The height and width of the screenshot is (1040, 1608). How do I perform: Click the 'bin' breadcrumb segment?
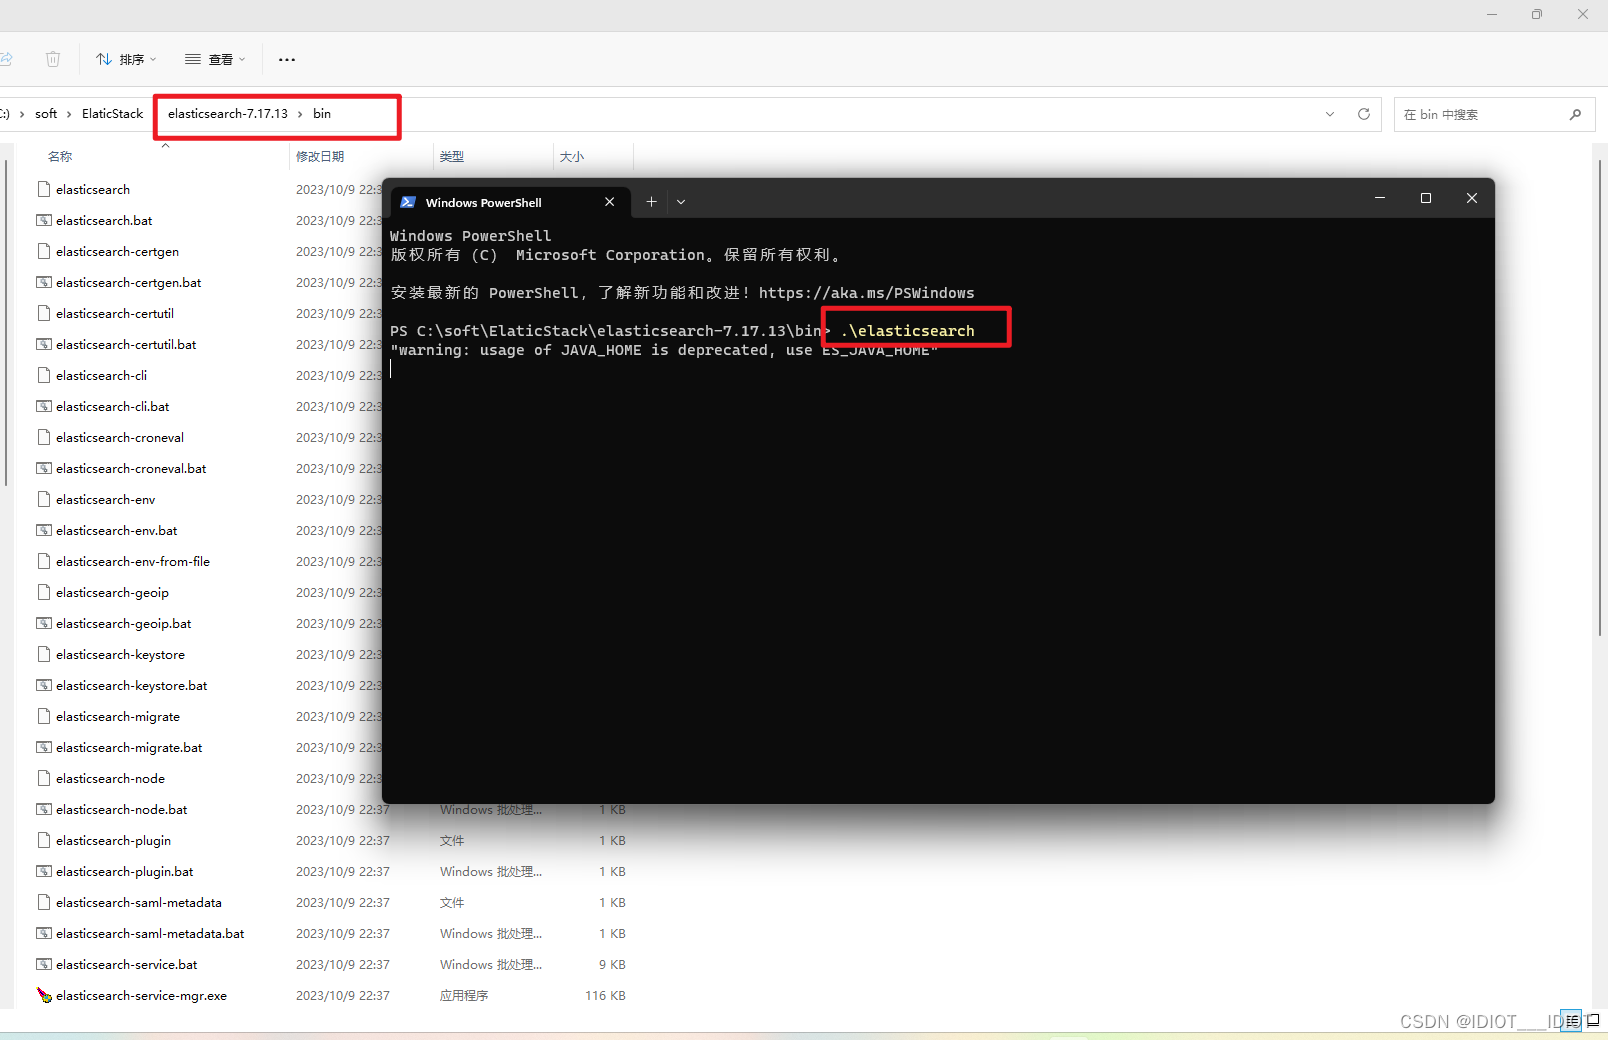pos(322,114)
